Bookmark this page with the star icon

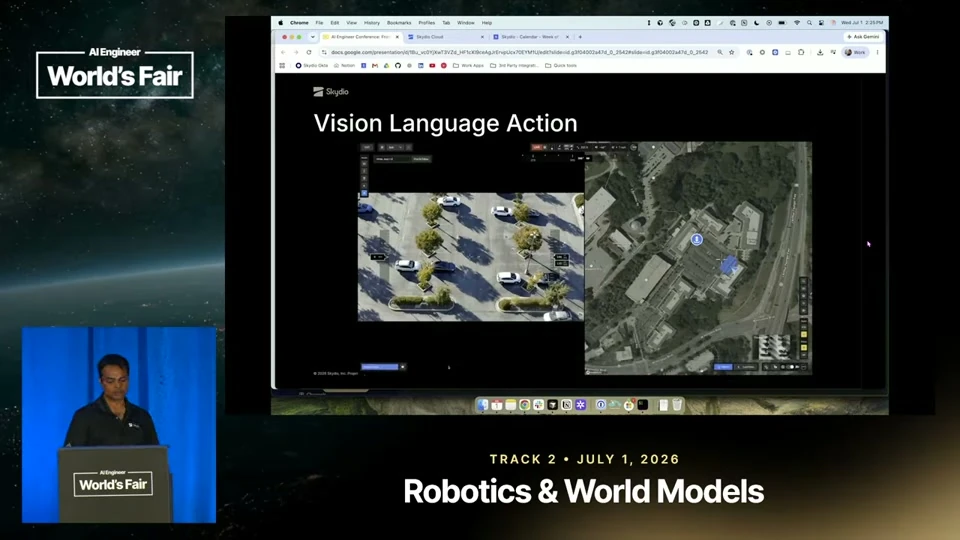pyautogui.click(x=732, y=52)
